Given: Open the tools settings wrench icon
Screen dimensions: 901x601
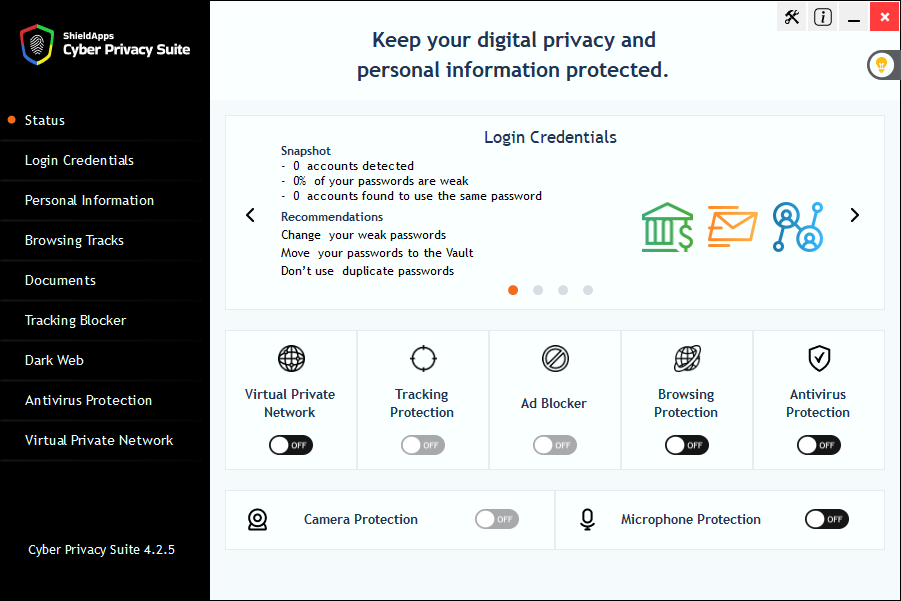Looking at the screenshot, I should coord(792,17).
